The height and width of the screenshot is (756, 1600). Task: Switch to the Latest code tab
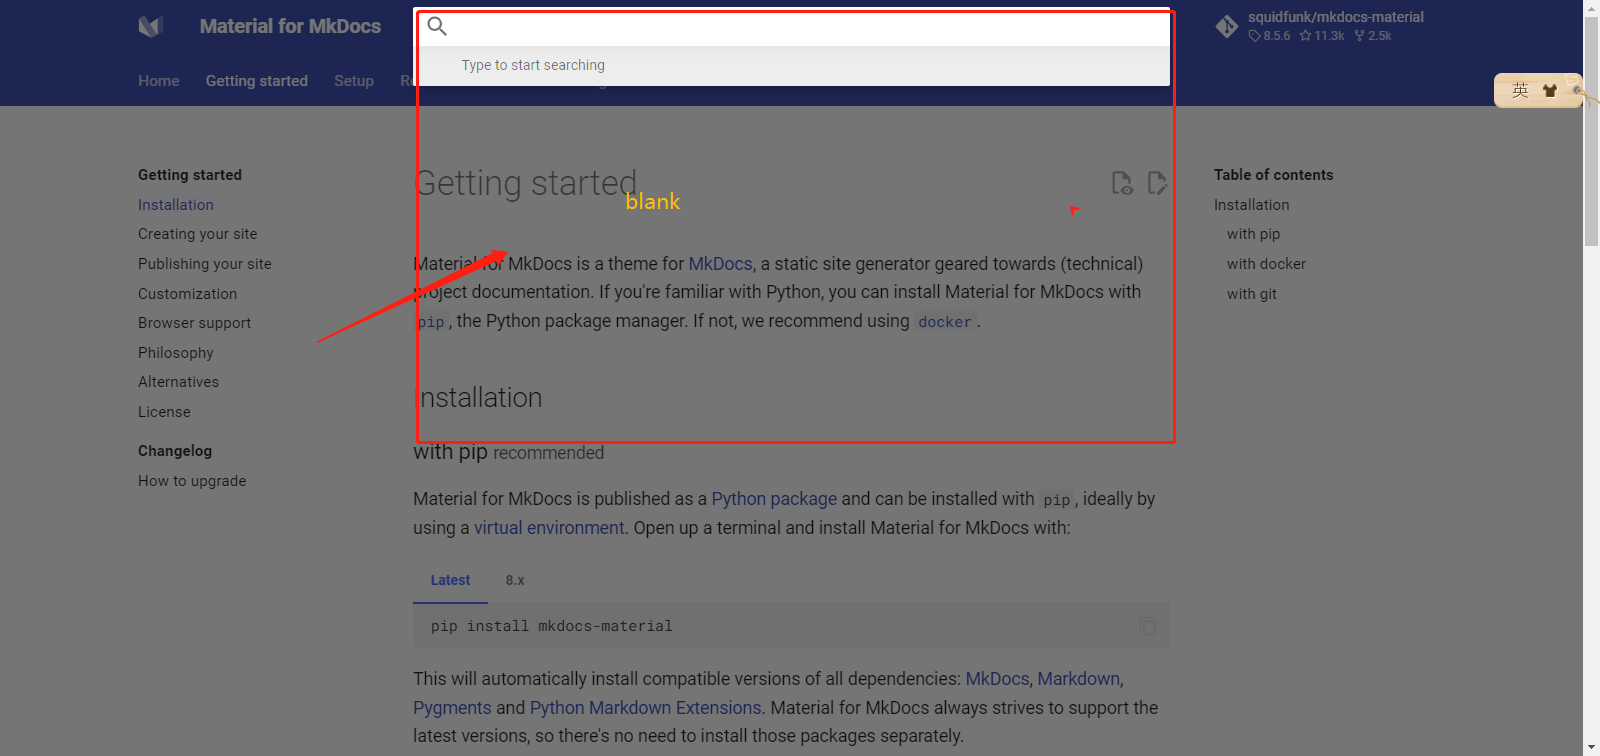[x=450, y=580]
